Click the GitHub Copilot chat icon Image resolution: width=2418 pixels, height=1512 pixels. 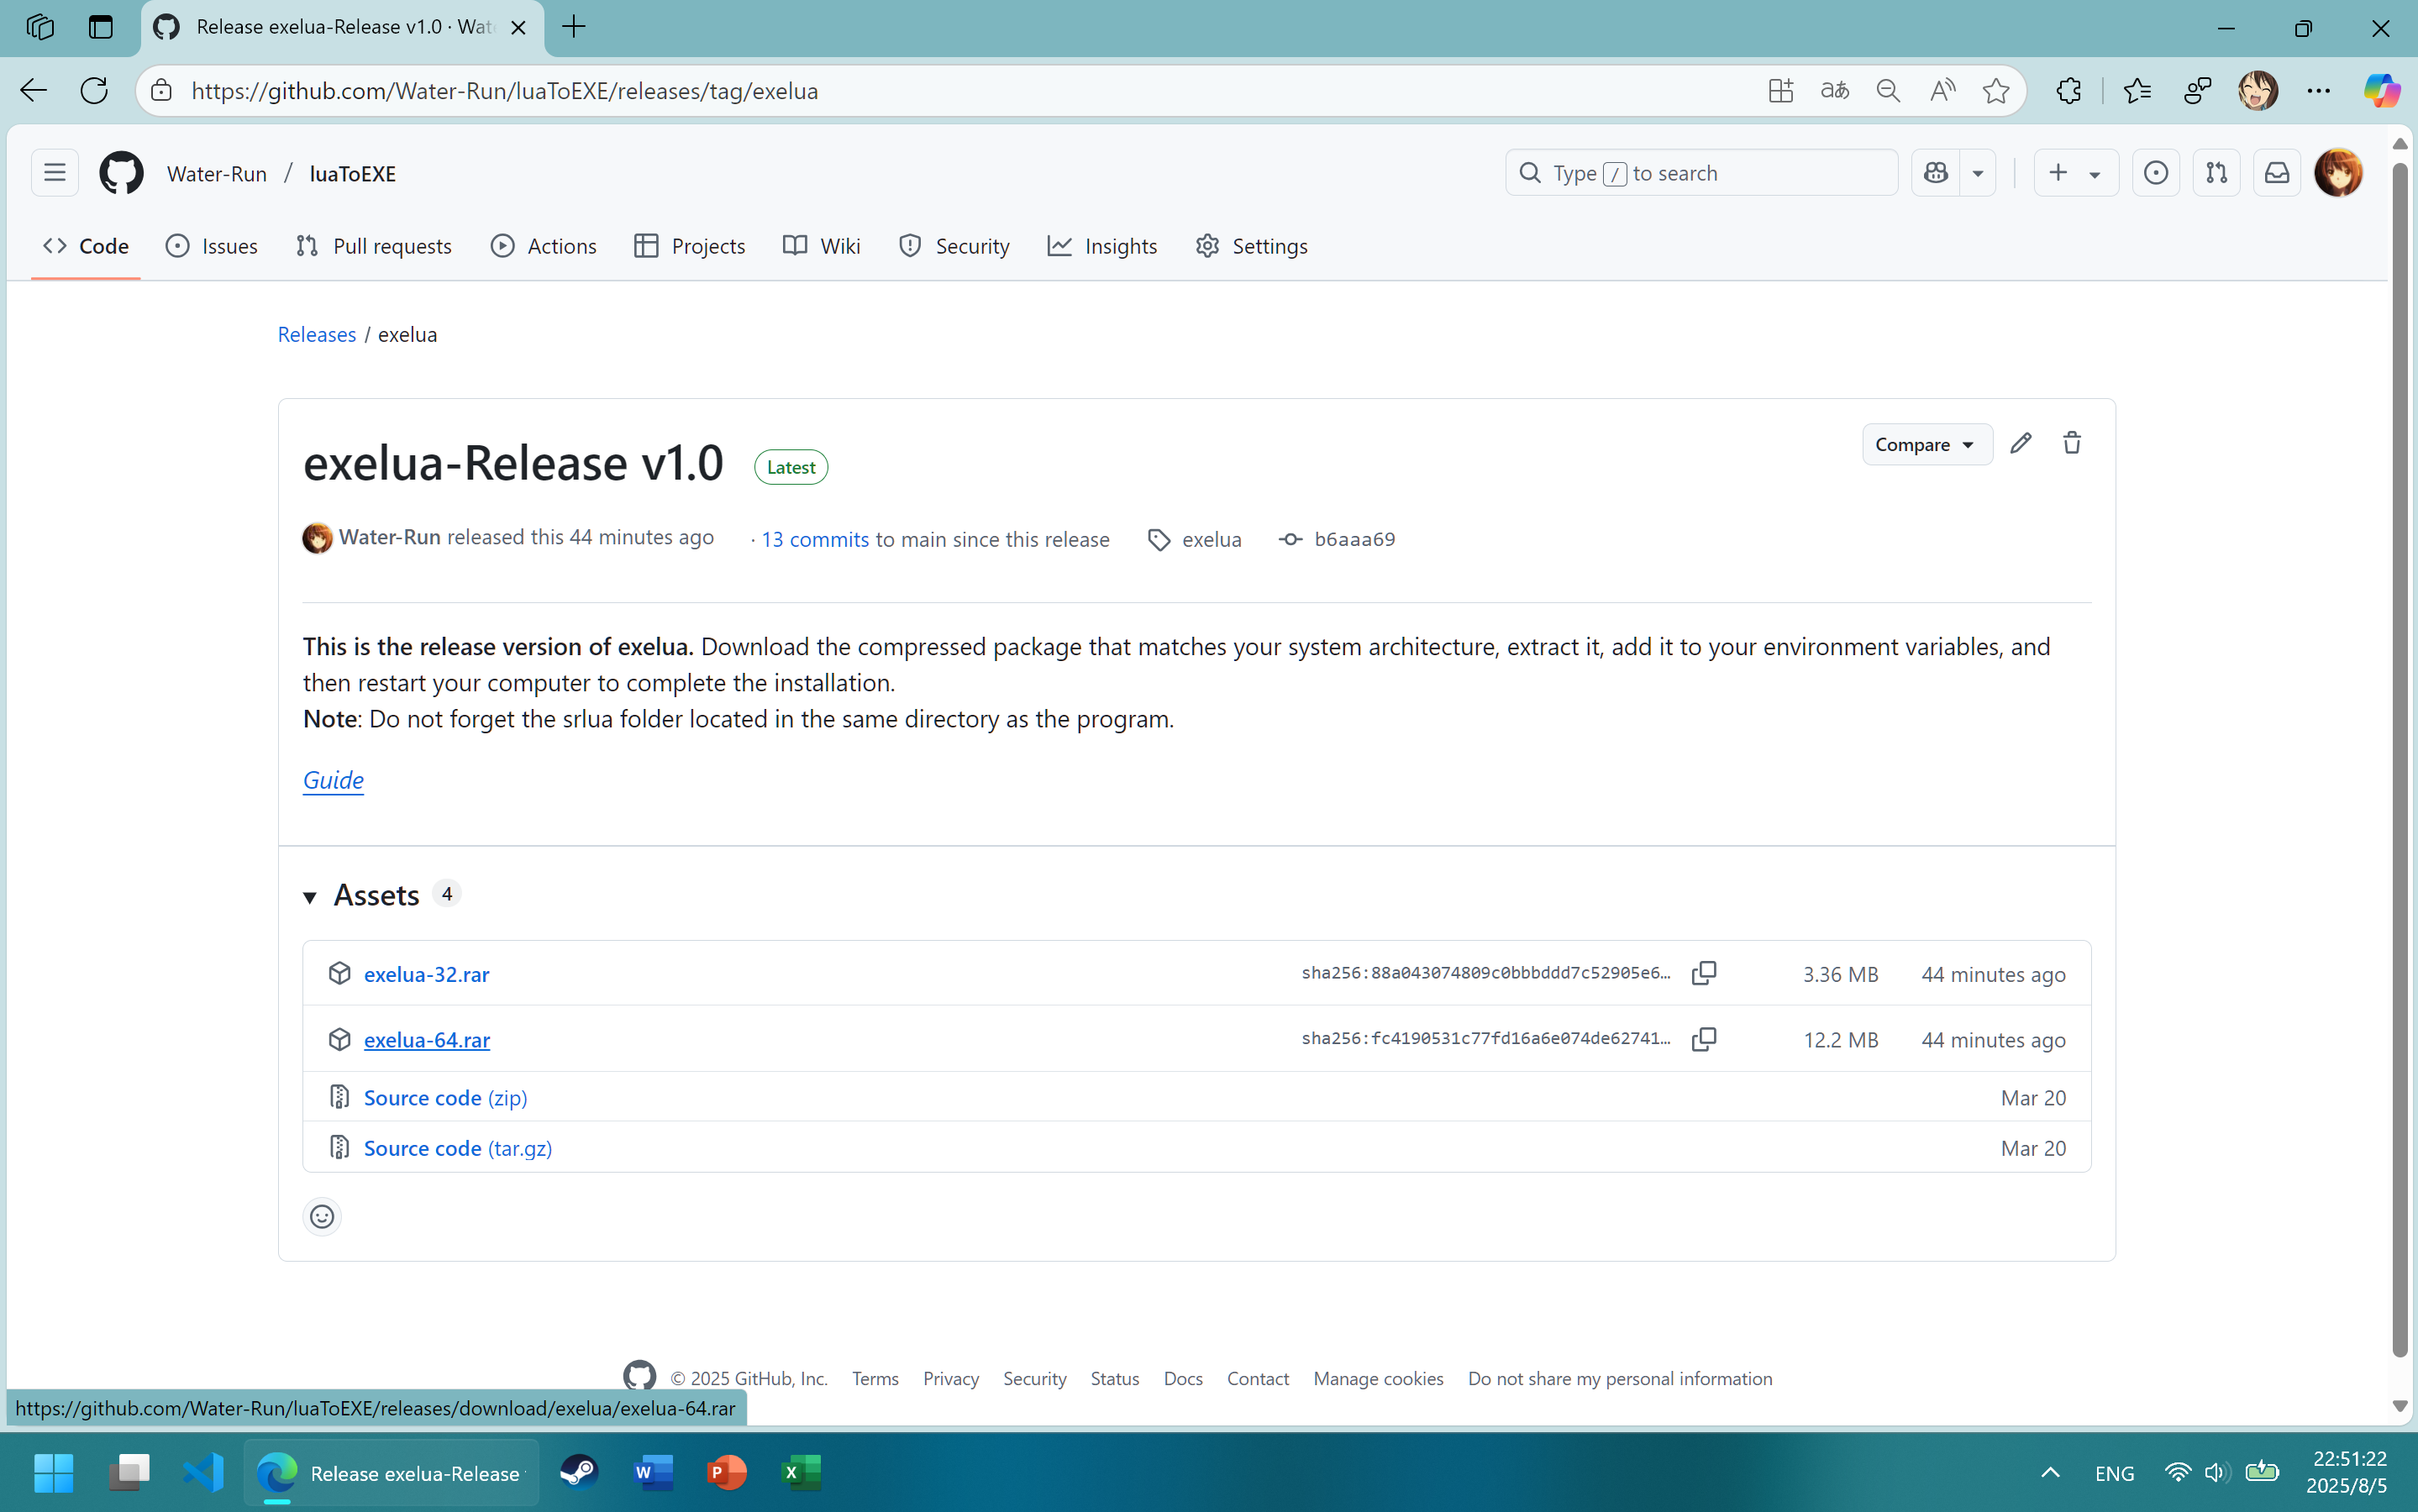(x=1936, y=173)
